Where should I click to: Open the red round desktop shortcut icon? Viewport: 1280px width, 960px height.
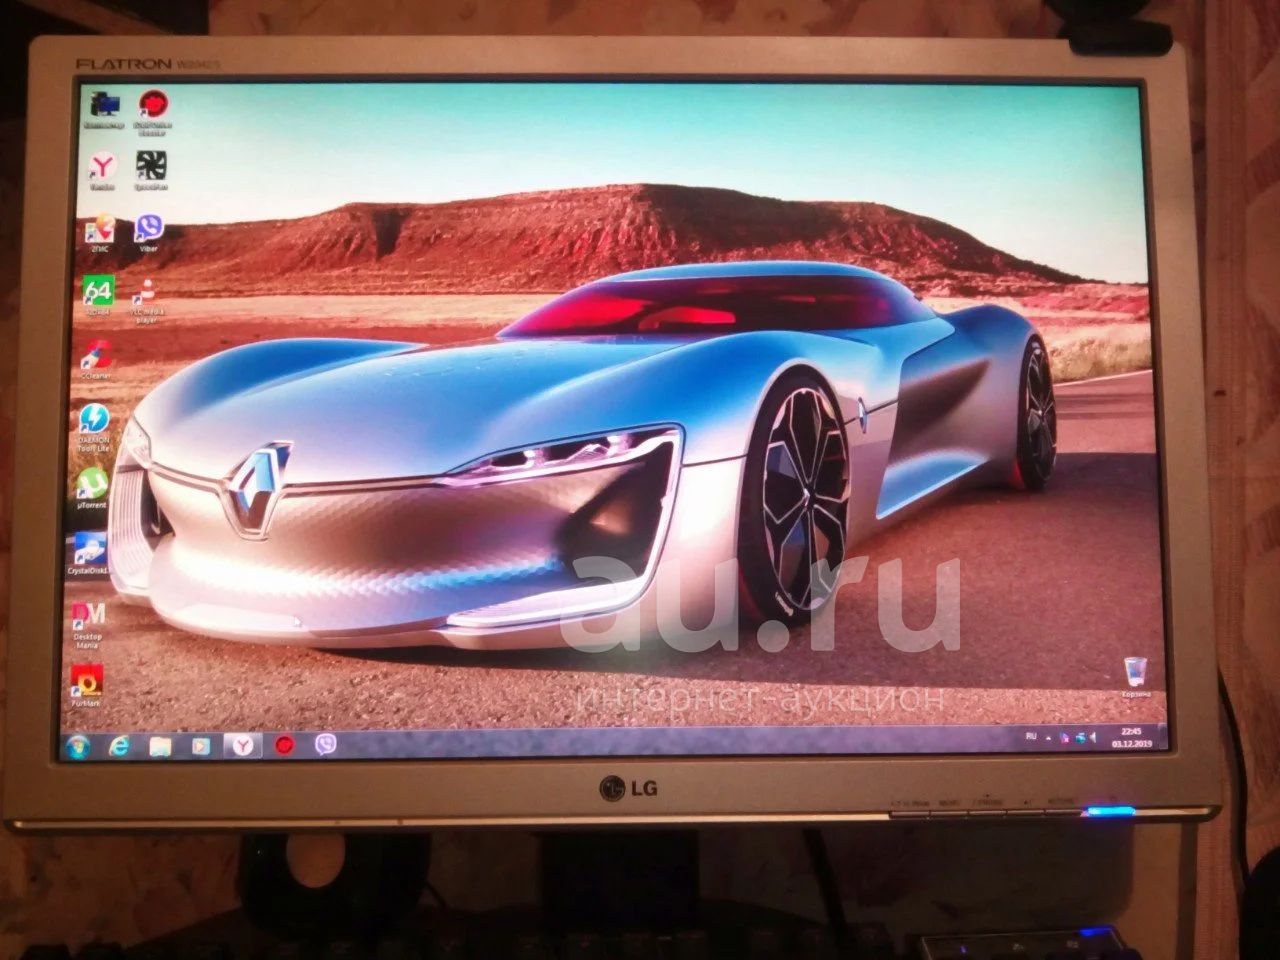click(153, 111)
